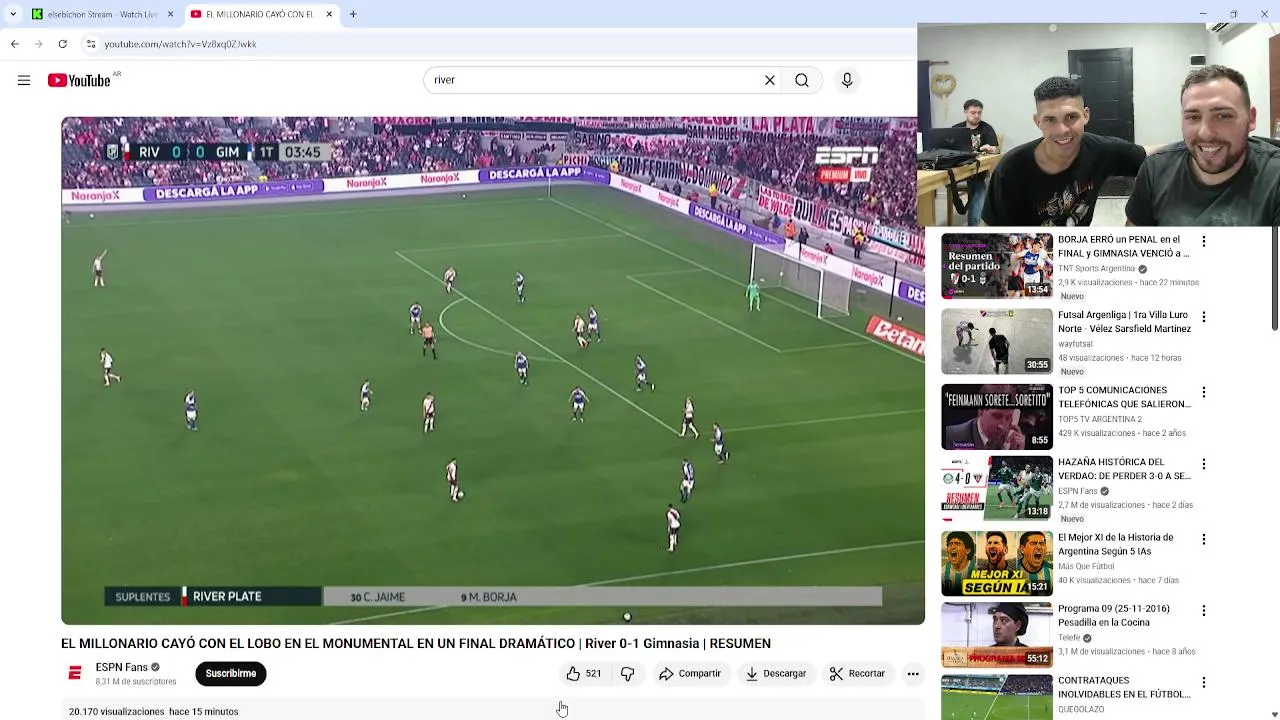1280x720 pixels.
Task: Go back in browser history
Action: [15, 44]
